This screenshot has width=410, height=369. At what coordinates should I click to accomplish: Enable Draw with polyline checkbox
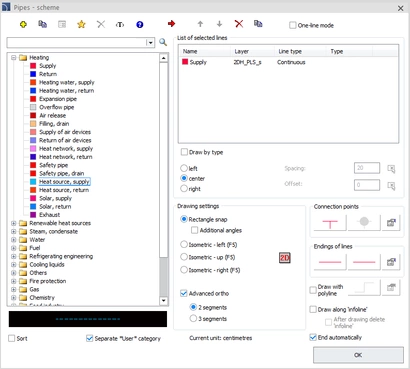(x=313, y=290)
